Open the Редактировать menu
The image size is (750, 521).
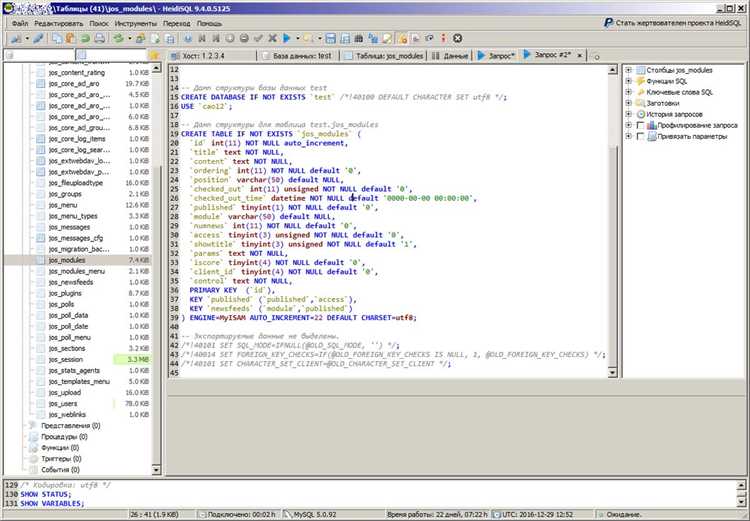58,23
